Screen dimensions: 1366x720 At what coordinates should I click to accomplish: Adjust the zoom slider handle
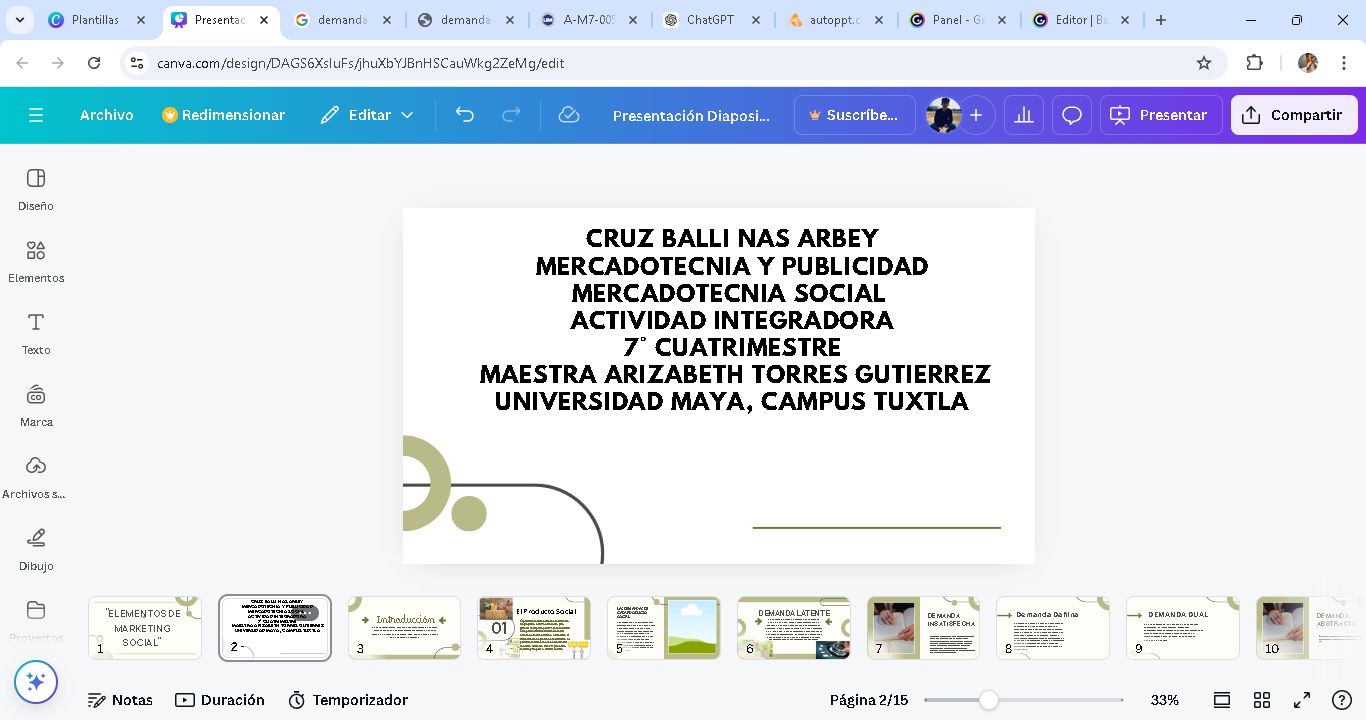click(989, 700)
